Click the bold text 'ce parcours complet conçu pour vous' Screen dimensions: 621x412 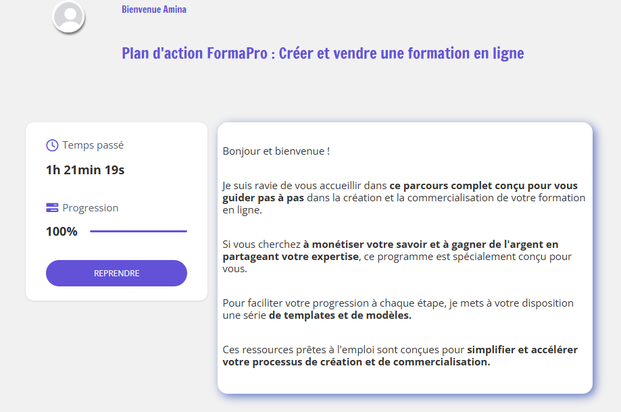484,185
